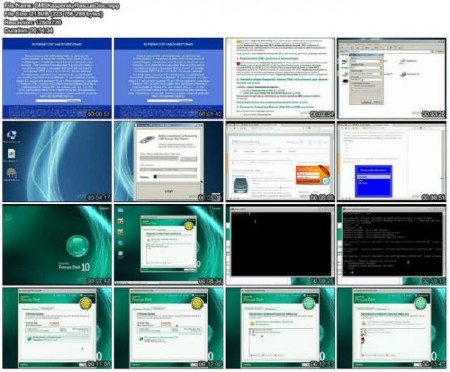Image resolution: width=450 pixels, height=372 pixels.
Task: Select the USB Rescue Disk Maker dialog thumbnail
Action: (x=169, y=162)
